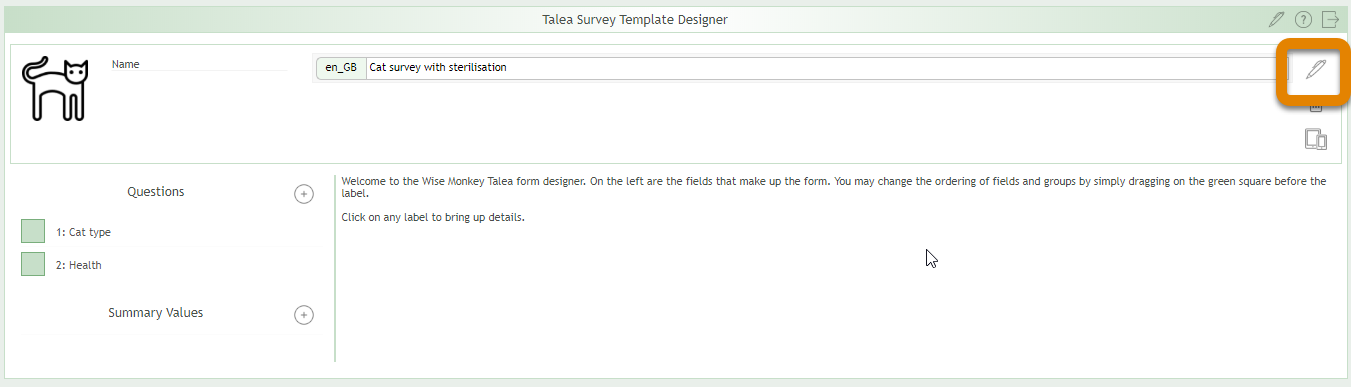Open the '2: Health' question label

(79, 265)
